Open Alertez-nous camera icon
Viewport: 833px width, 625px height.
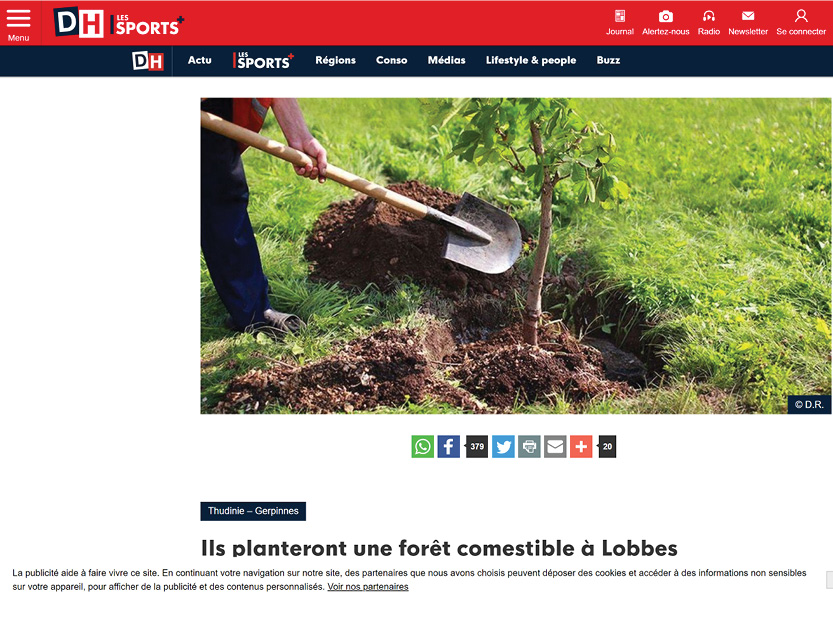pyautogui.click(x=665, y=16)
